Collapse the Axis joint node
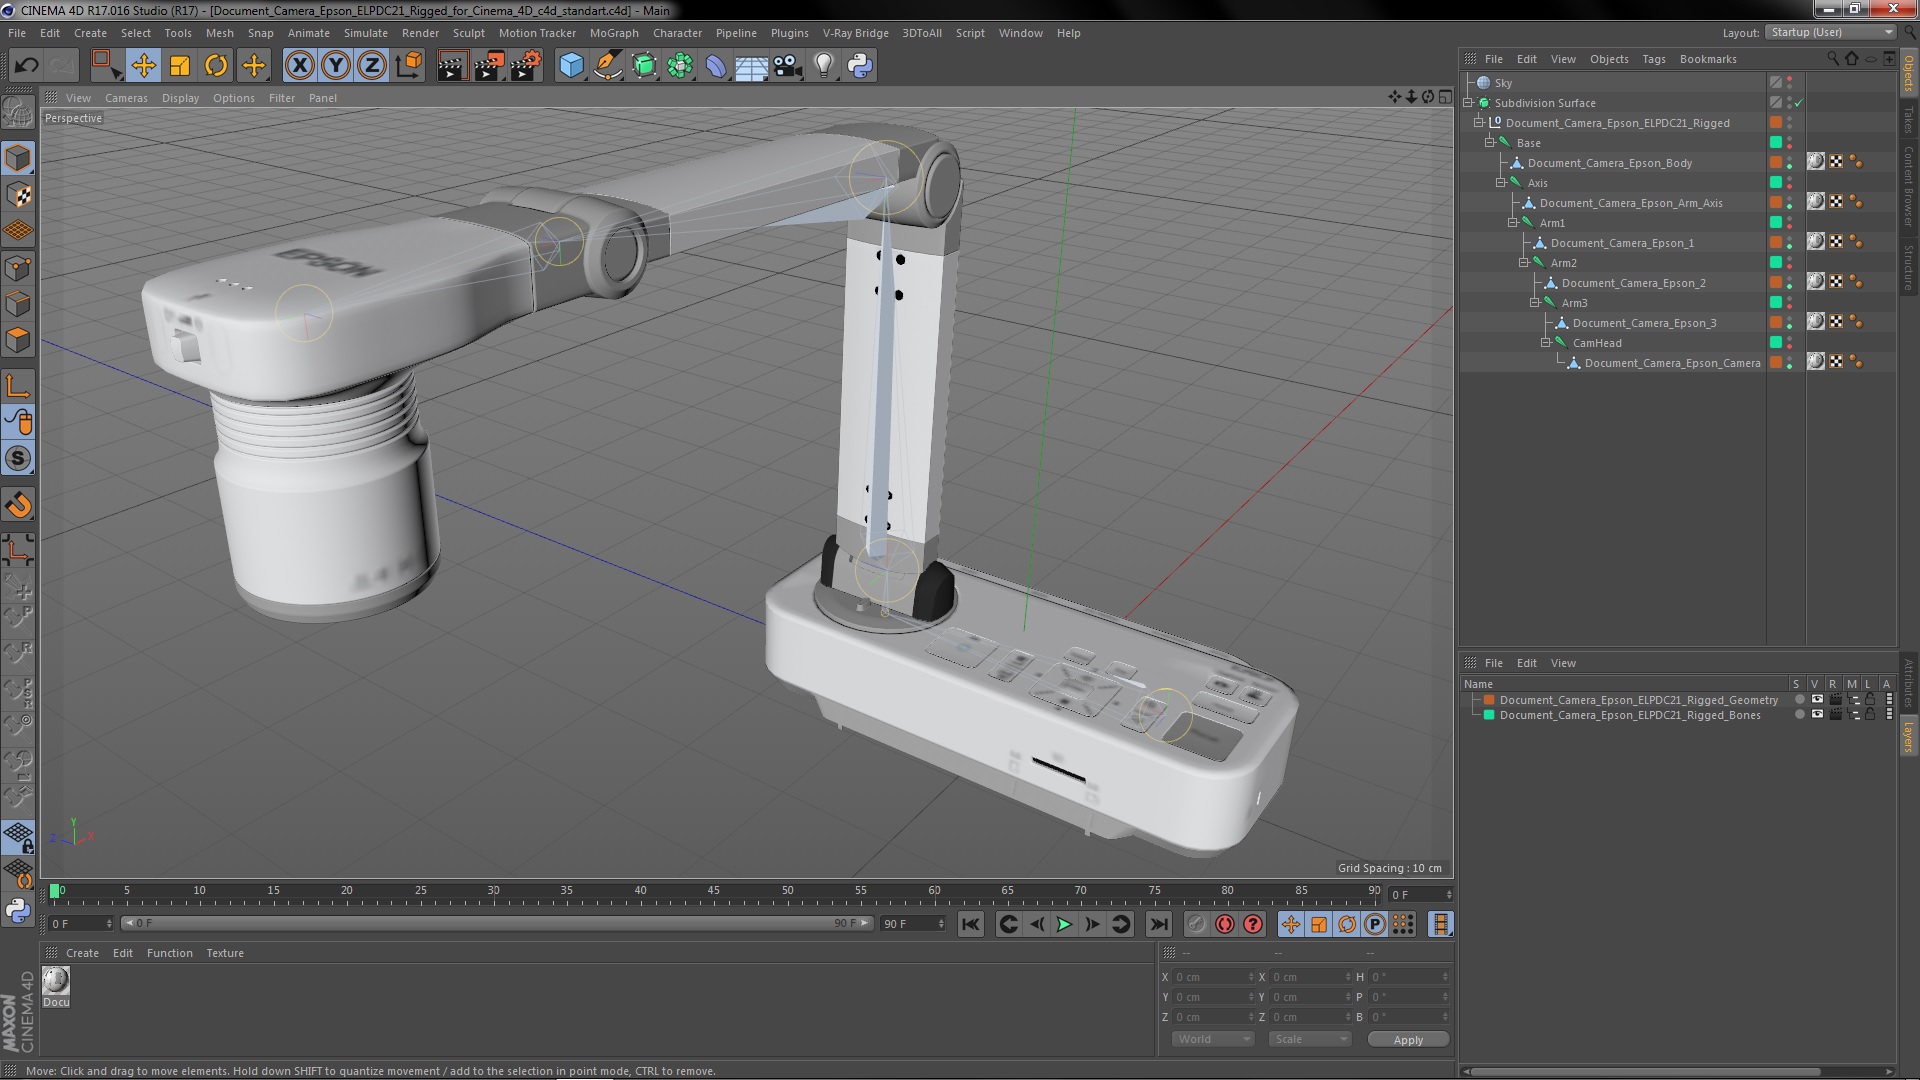The width and height of the screenshot is (1920, 1080). (1501, 183)
